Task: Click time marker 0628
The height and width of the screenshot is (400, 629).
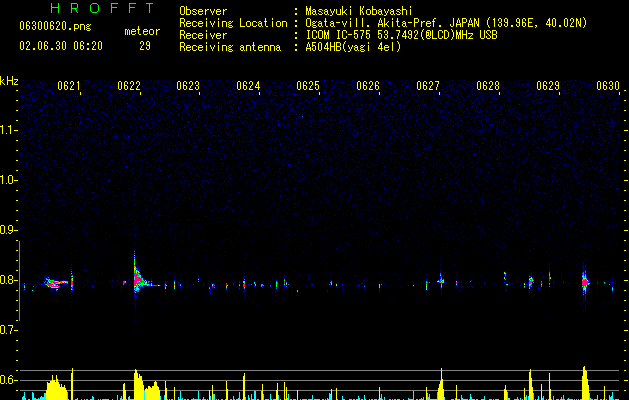Action: [x=488, y=86]
